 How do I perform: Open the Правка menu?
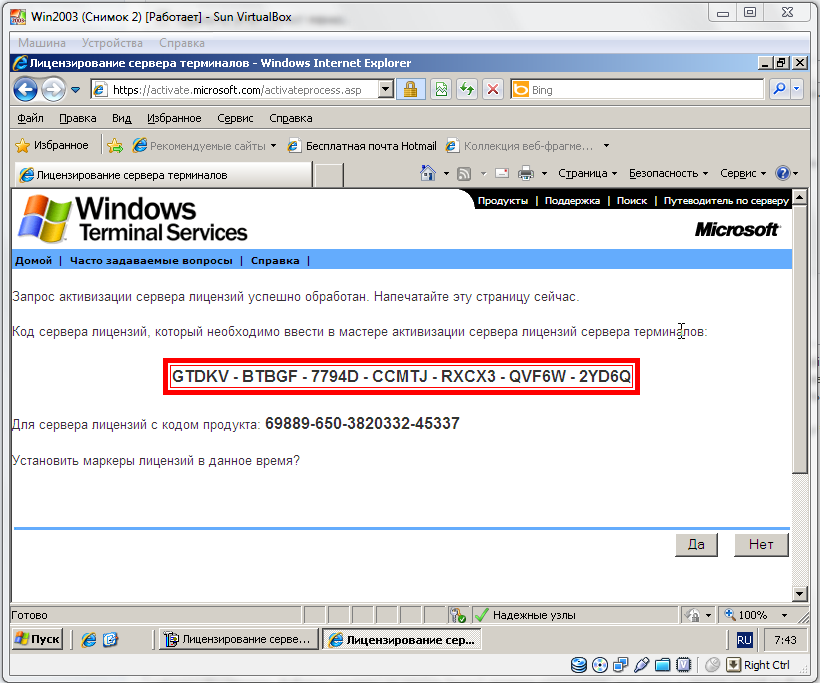[77, 118]
